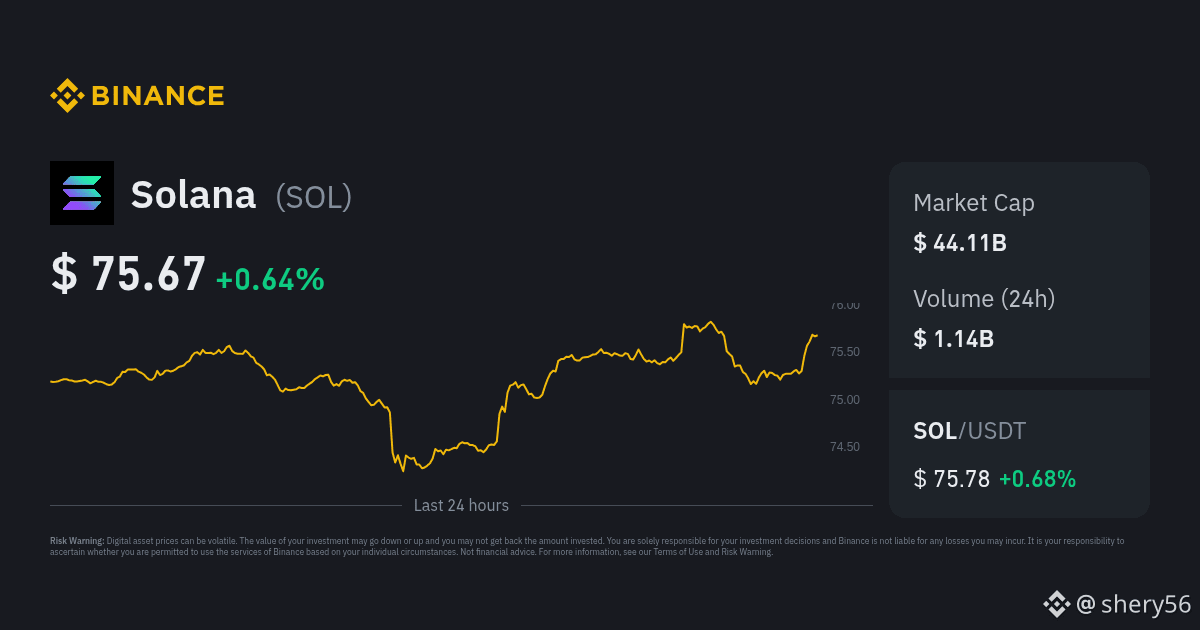Click the $ 1.14B volume value
This screenshot has width=1200, height=630.
(x=953, y=338)
